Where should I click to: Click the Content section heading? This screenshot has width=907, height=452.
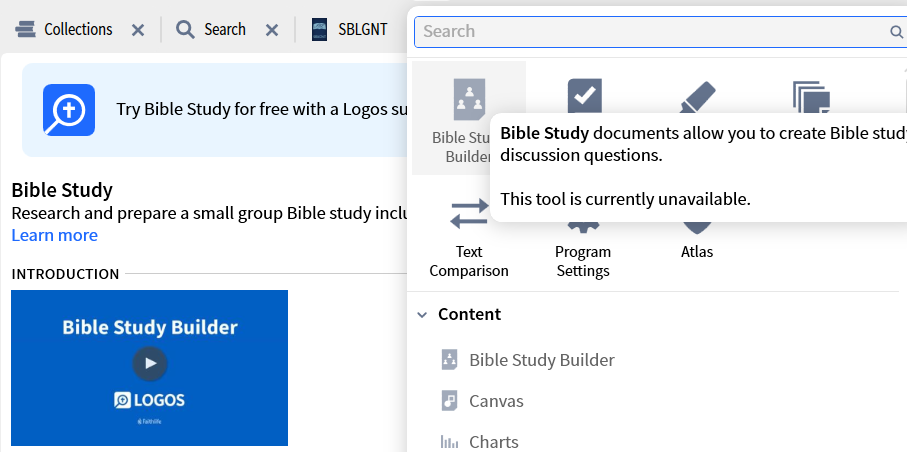(469, 314)
